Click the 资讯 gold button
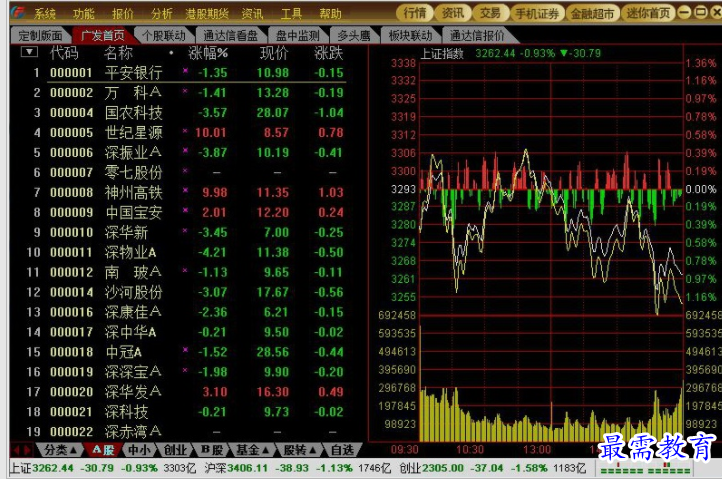The height and width of the screenshot is (479, 722). click(x=453, y=13)
